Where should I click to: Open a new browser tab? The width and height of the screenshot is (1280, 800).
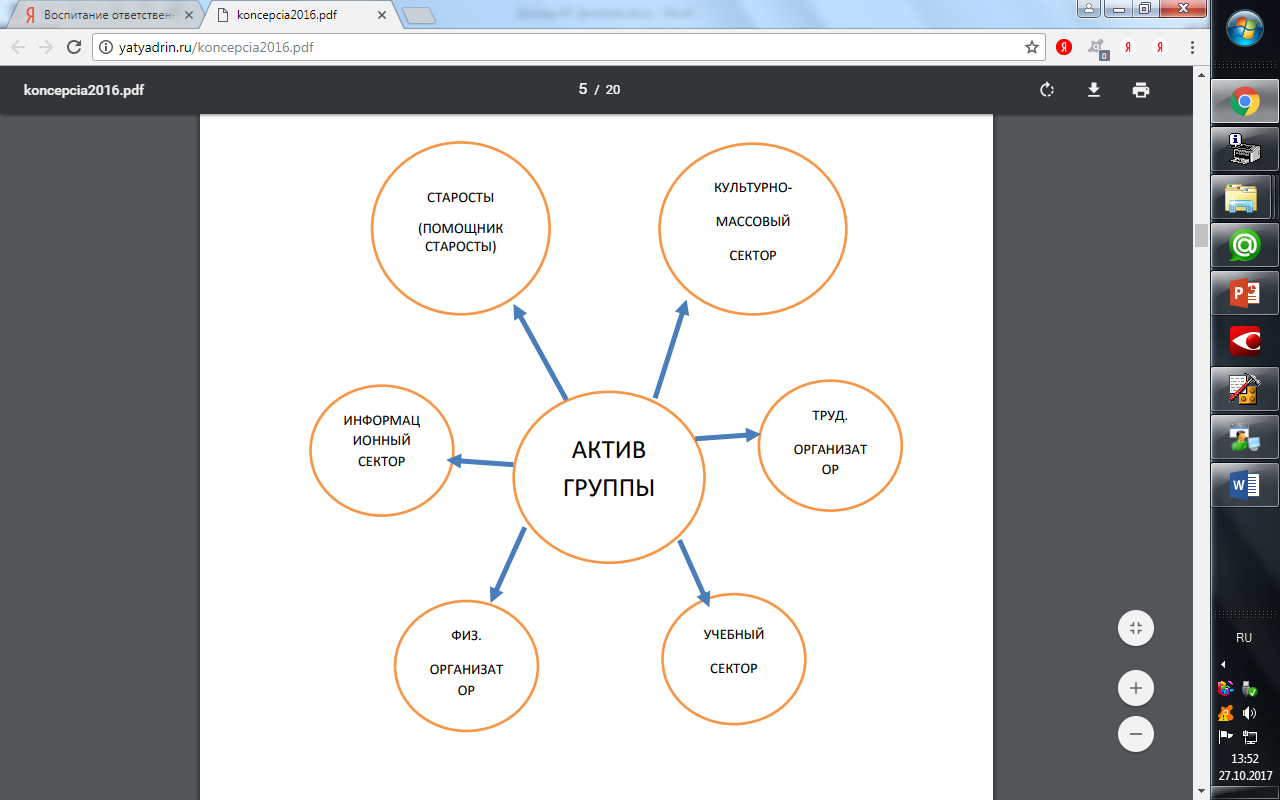coord(420,15)
